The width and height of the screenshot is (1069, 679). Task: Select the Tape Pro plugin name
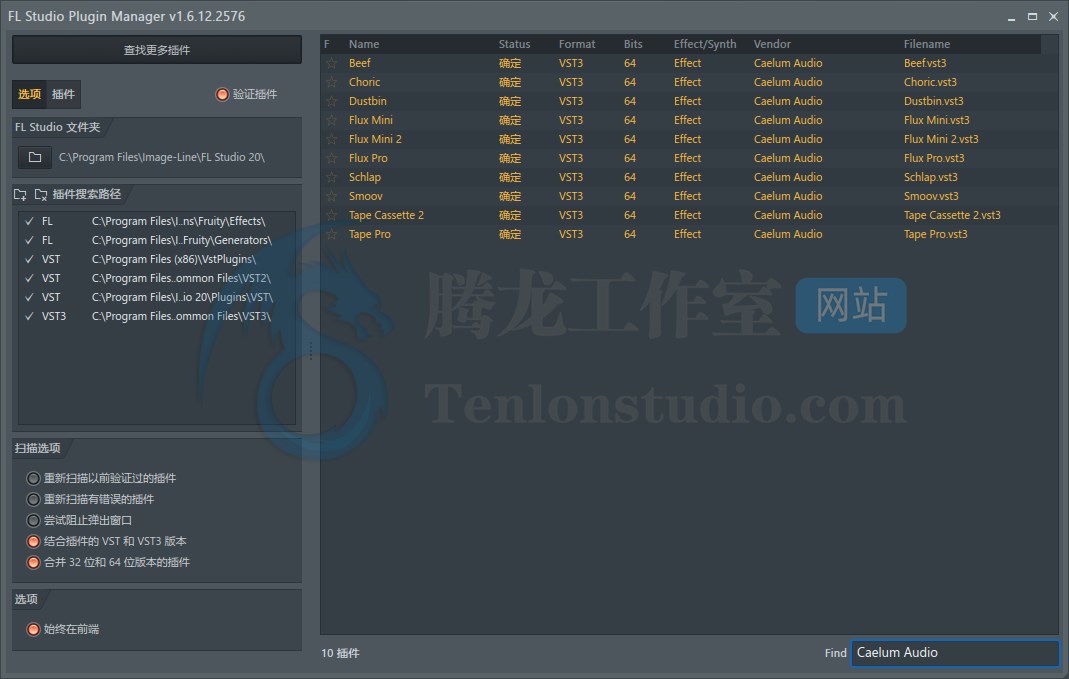click(x=370, y=235)
